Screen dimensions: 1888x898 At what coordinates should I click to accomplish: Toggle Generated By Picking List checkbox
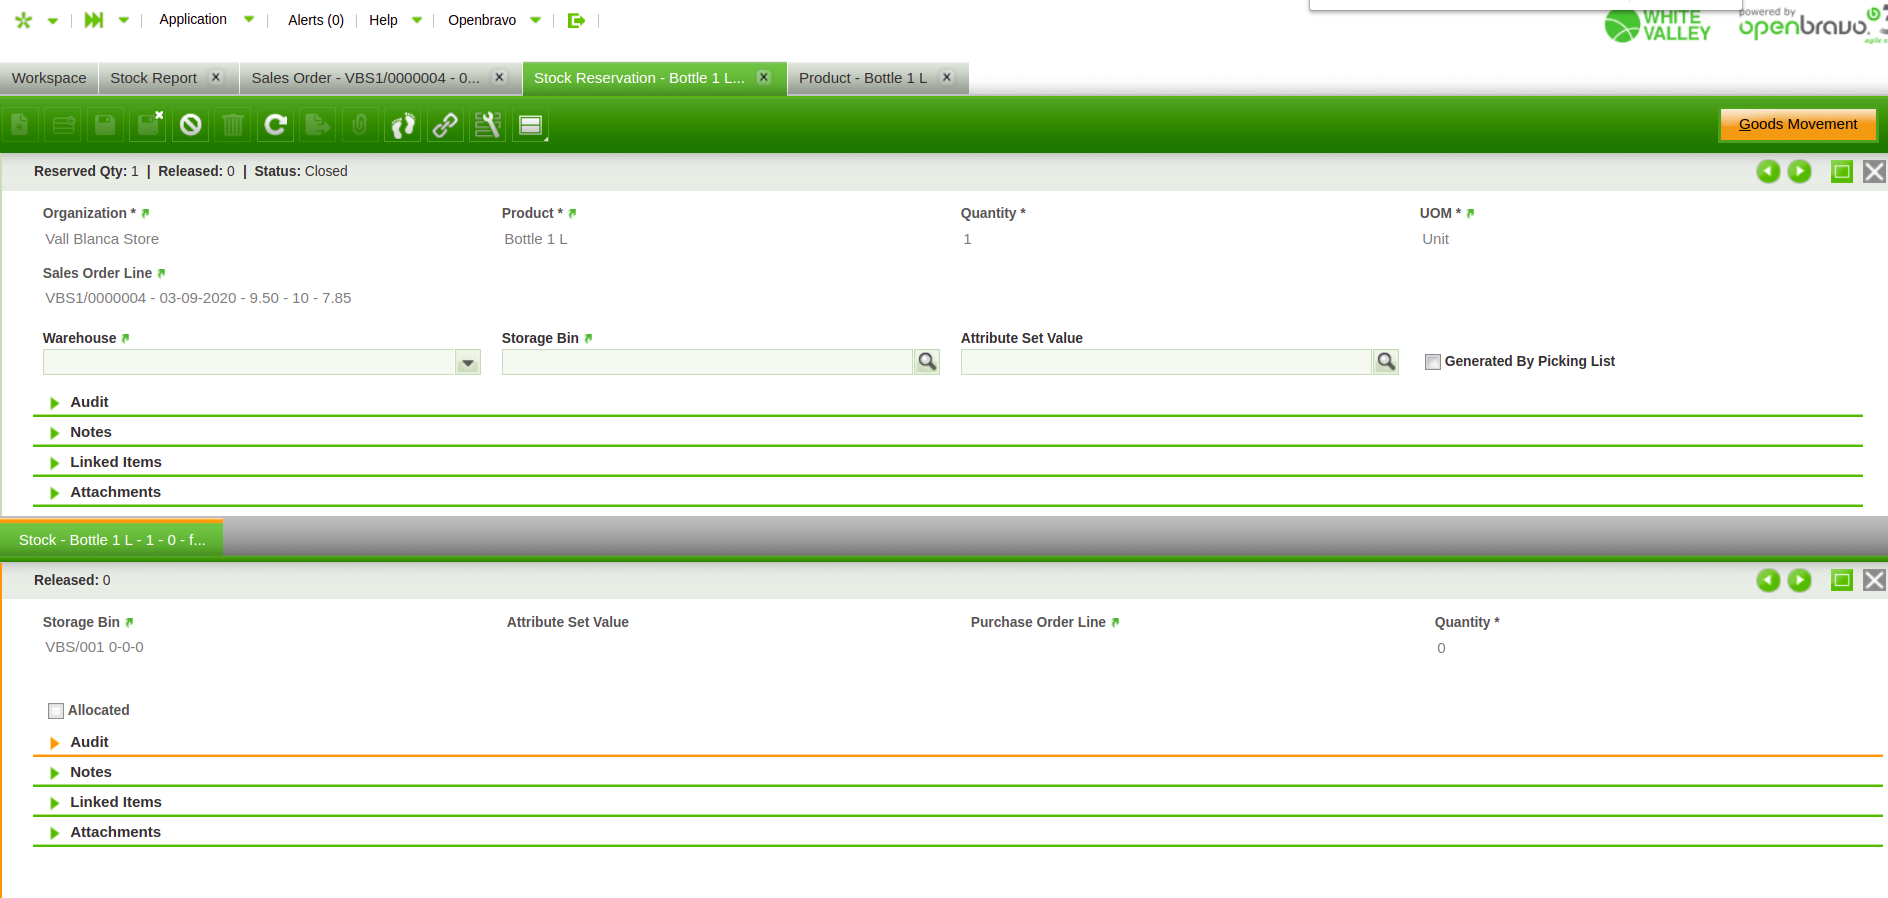click(1433, 362)
